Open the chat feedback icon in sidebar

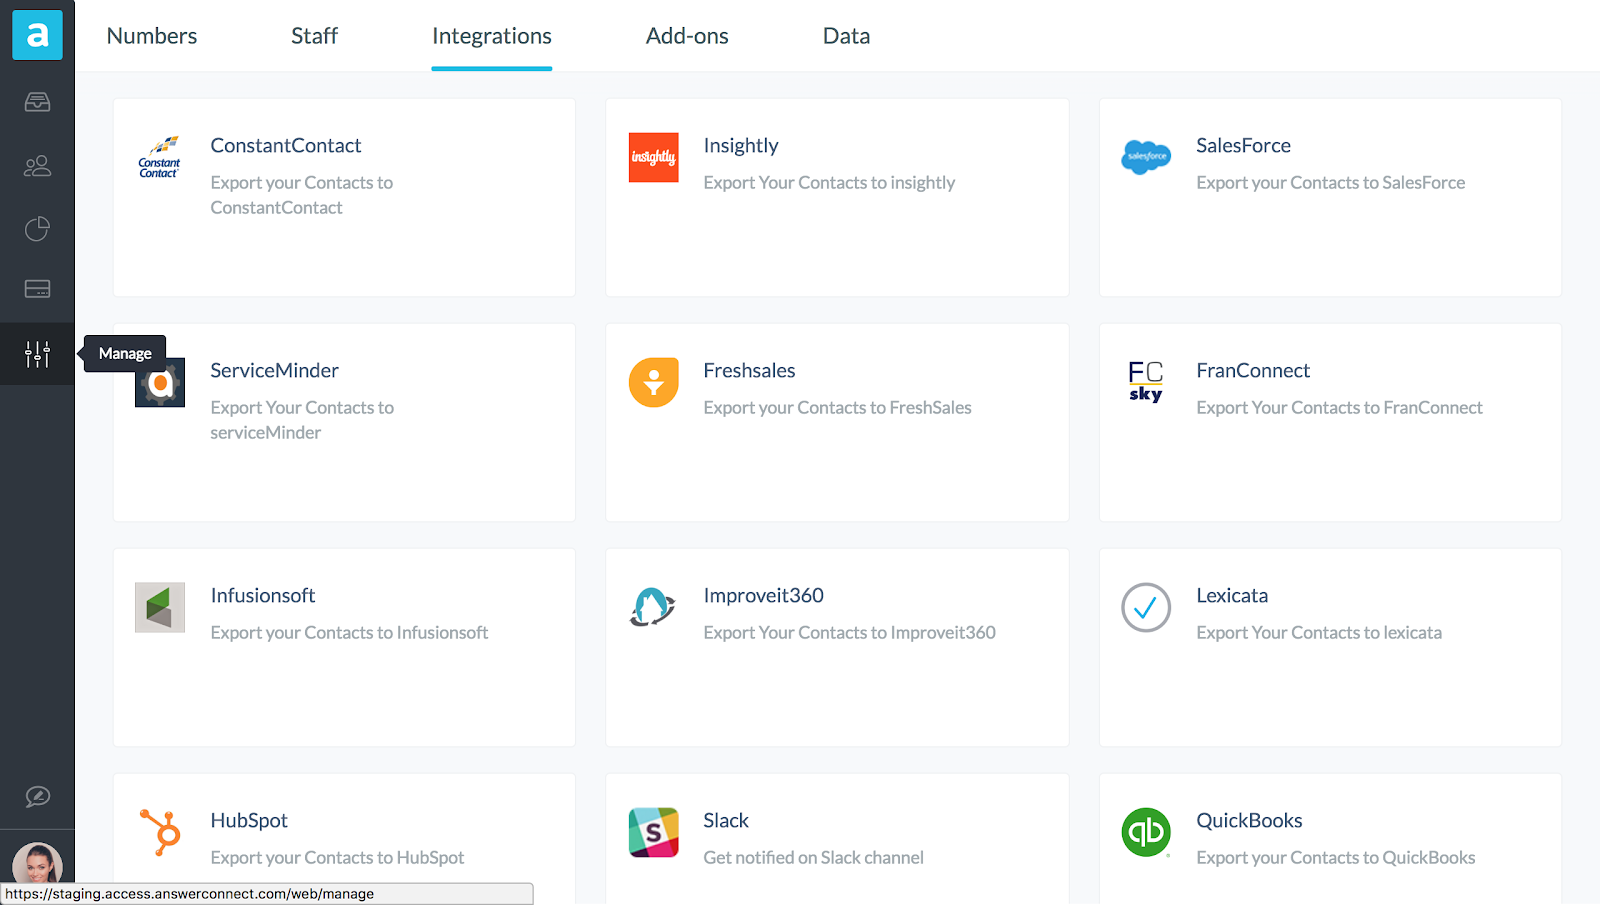[37, 797]
